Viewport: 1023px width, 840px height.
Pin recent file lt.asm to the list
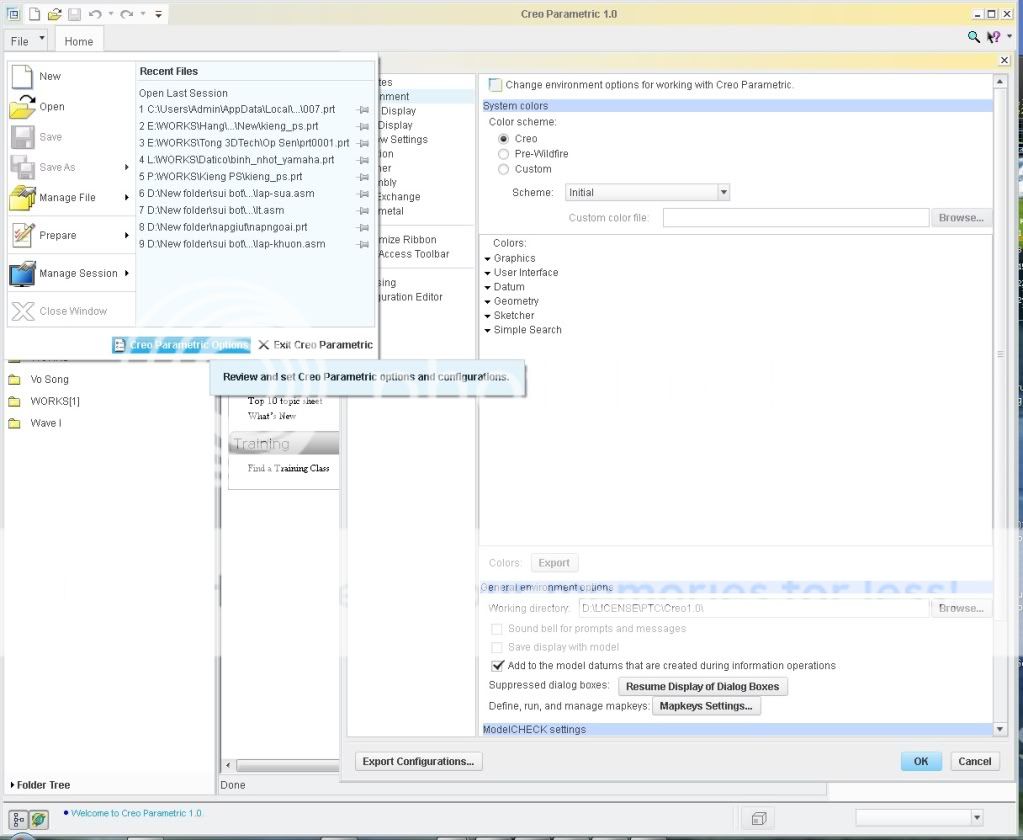(x=364, y=211)
